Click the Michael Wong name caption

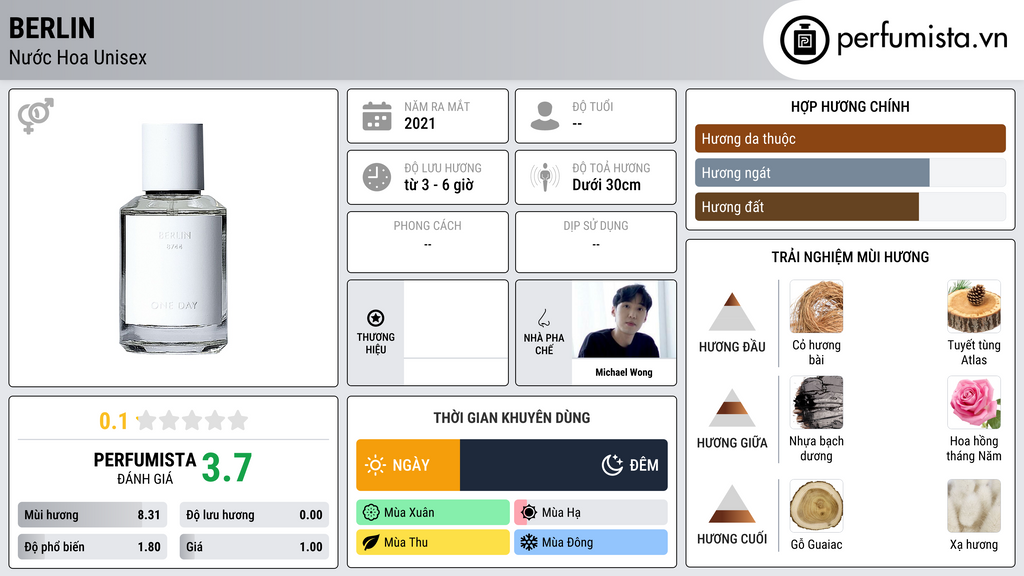pos(624,372)
